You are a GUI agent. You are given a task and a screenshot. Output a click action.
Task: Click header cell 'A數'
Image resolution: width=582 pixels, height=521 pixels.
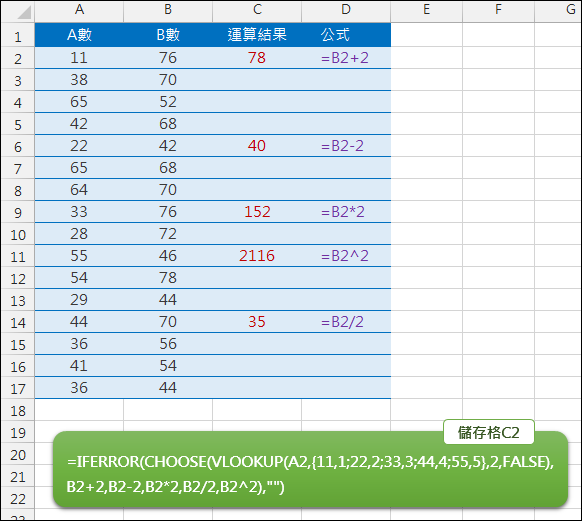coord(79,35)
